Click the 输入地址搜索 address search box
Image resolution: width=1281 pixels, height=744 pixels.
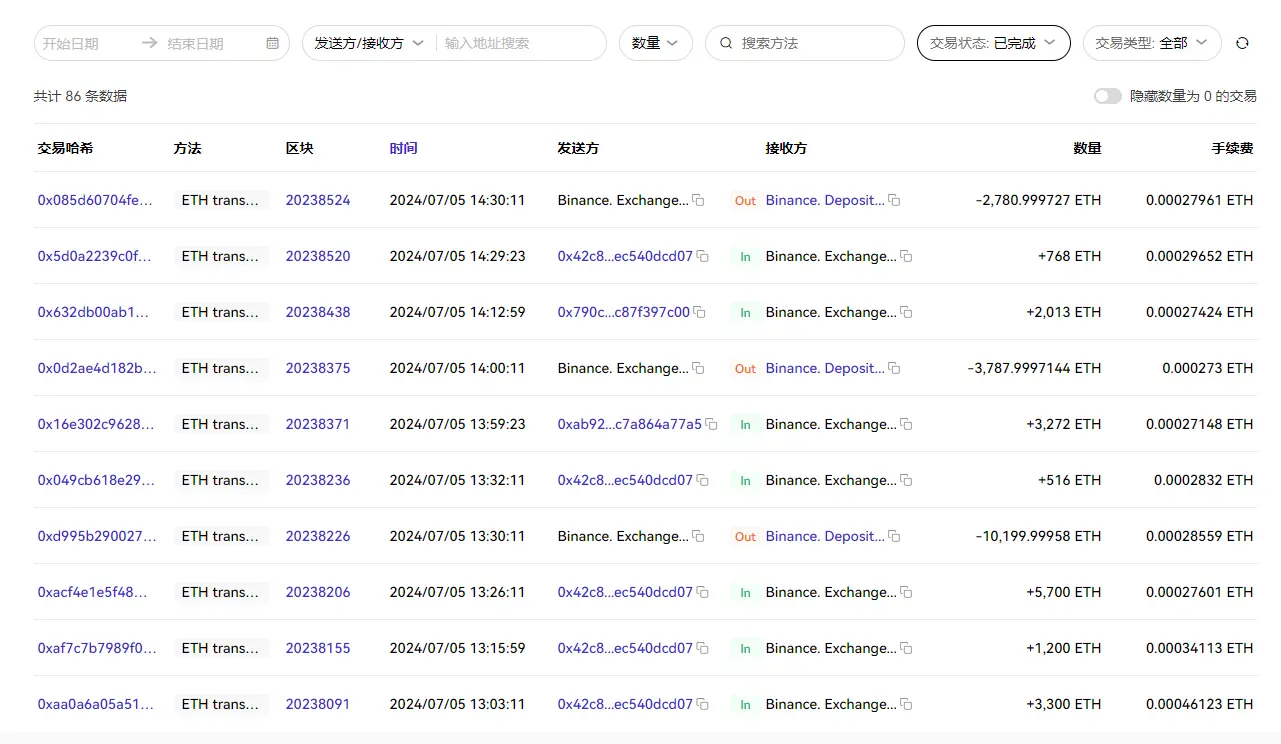click(520, 44)
